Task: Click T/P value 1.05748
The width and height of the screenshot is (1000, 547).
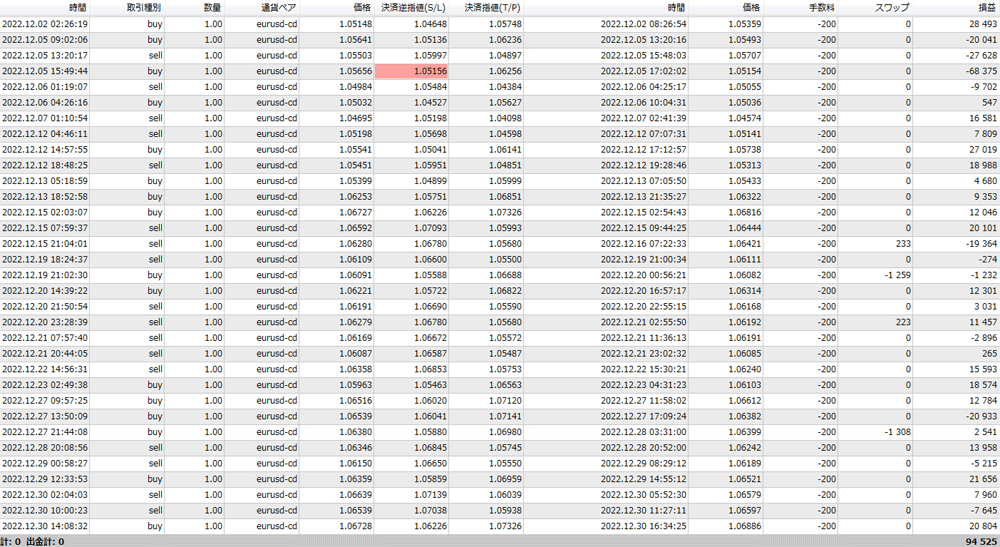Action: (505, 24)
